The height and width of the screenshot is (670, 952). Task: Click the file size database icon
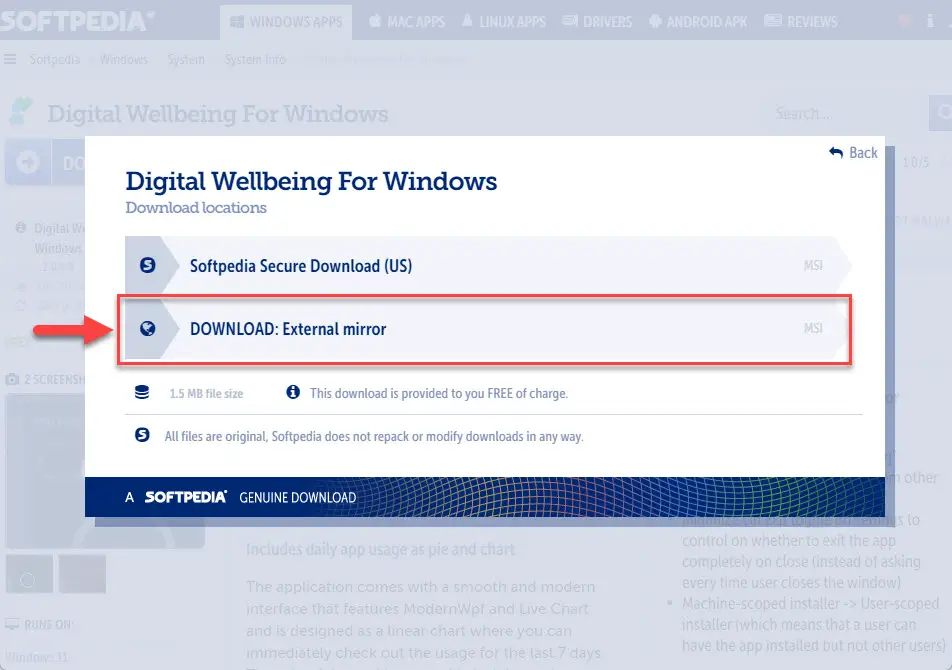(x=142, y=393)
